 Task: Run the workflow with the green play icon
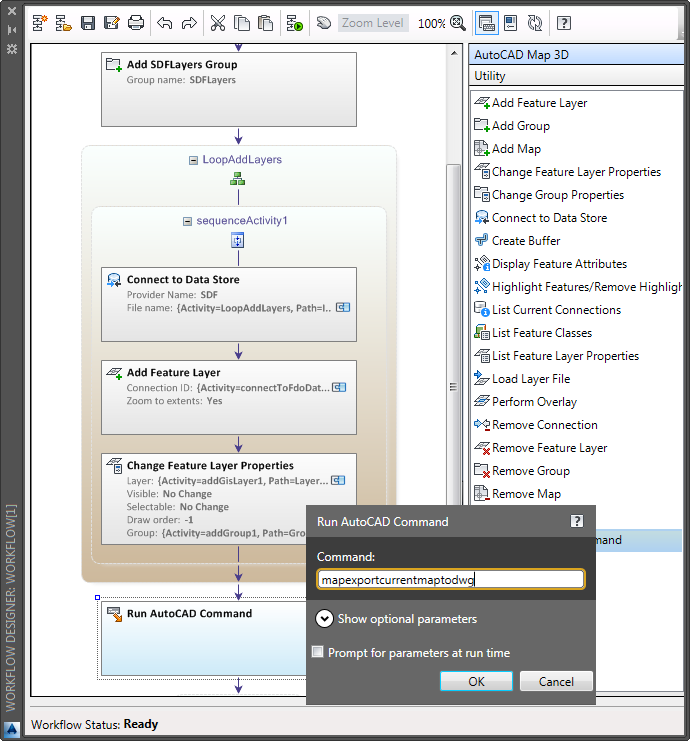pyautogui.click(x=295, y=23)
